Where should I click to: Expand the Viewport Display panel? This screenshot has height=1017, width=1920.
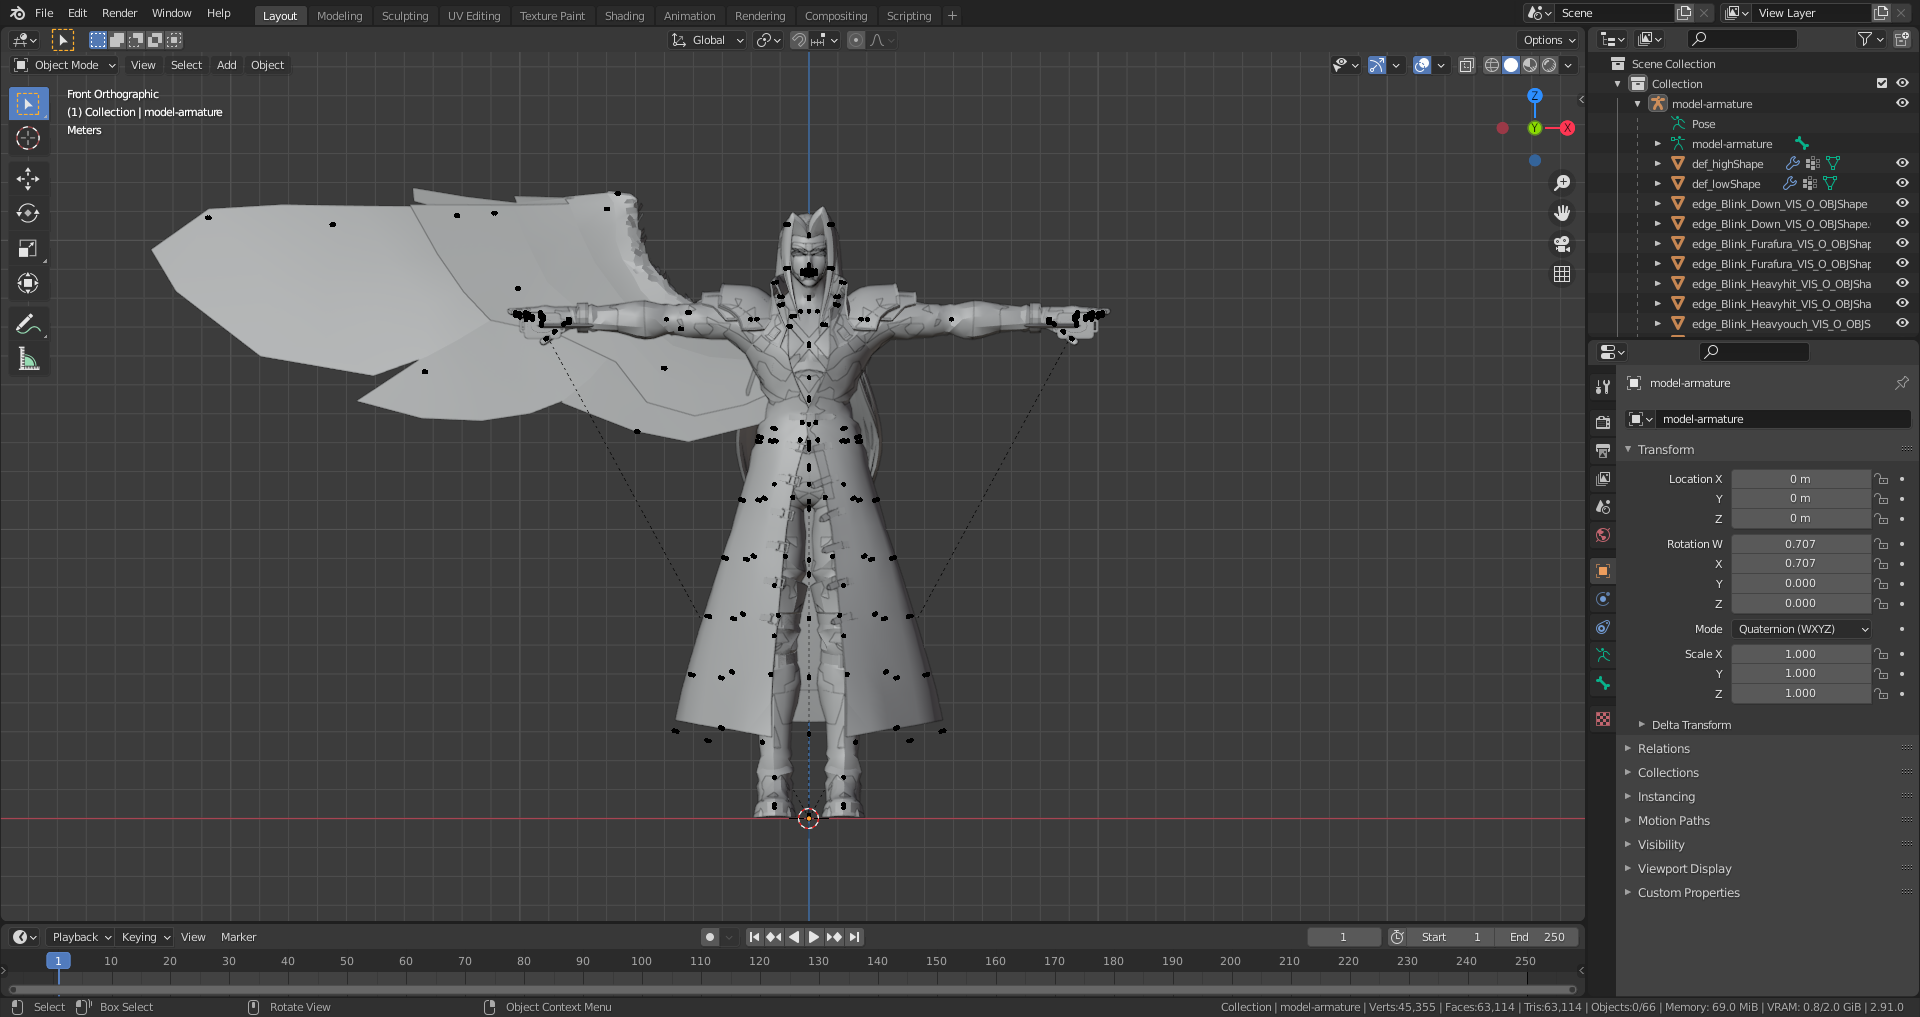tap(1684, 869)
